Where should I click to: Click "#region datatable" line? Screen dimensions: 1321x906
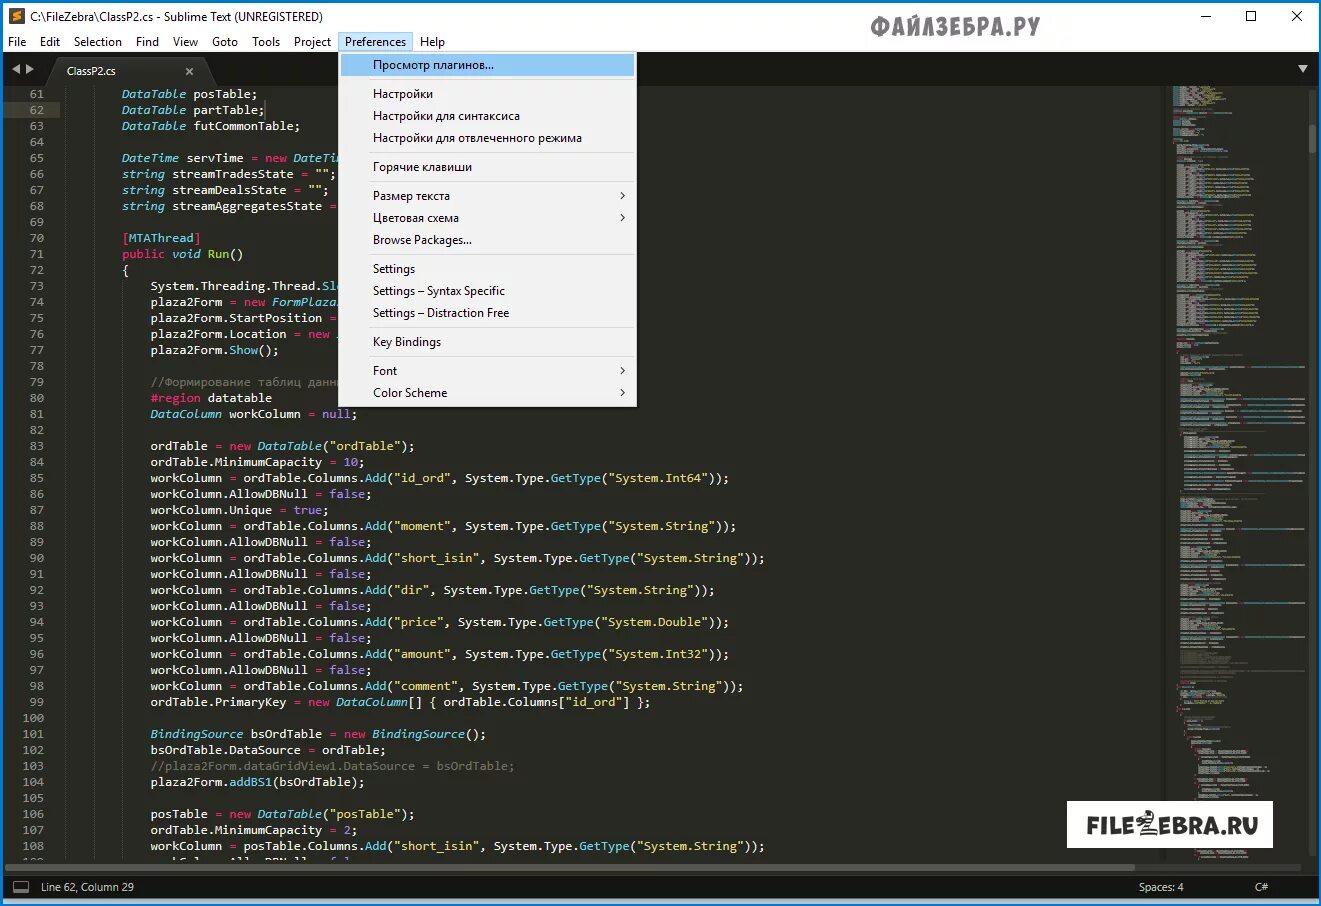click(211, 398)
